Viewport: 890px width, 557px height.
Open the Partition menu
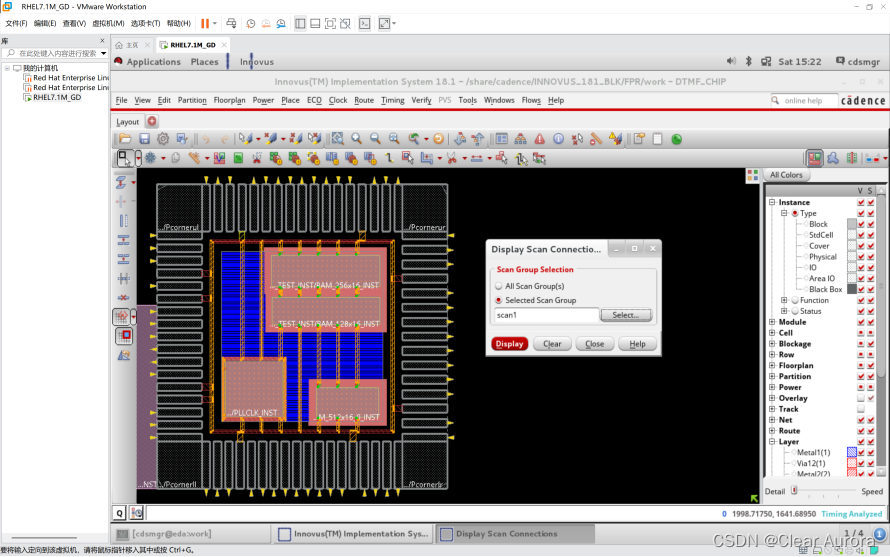pos(192,100)
